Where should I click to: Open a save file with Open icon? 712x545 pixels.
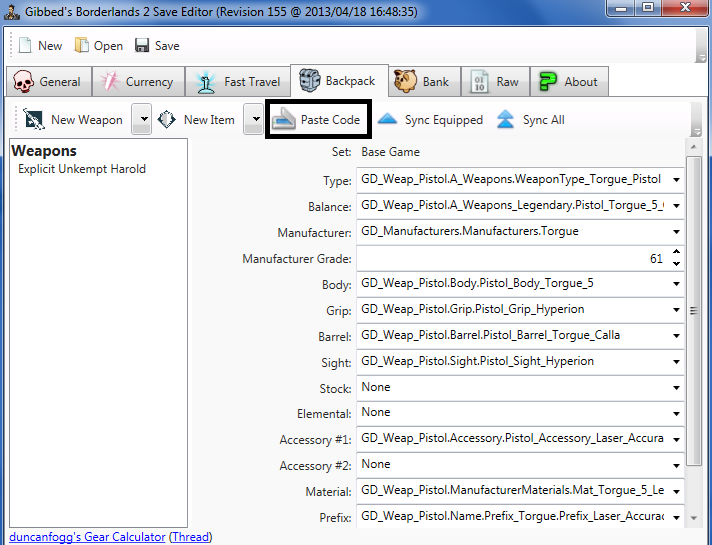tap(82, 46)
